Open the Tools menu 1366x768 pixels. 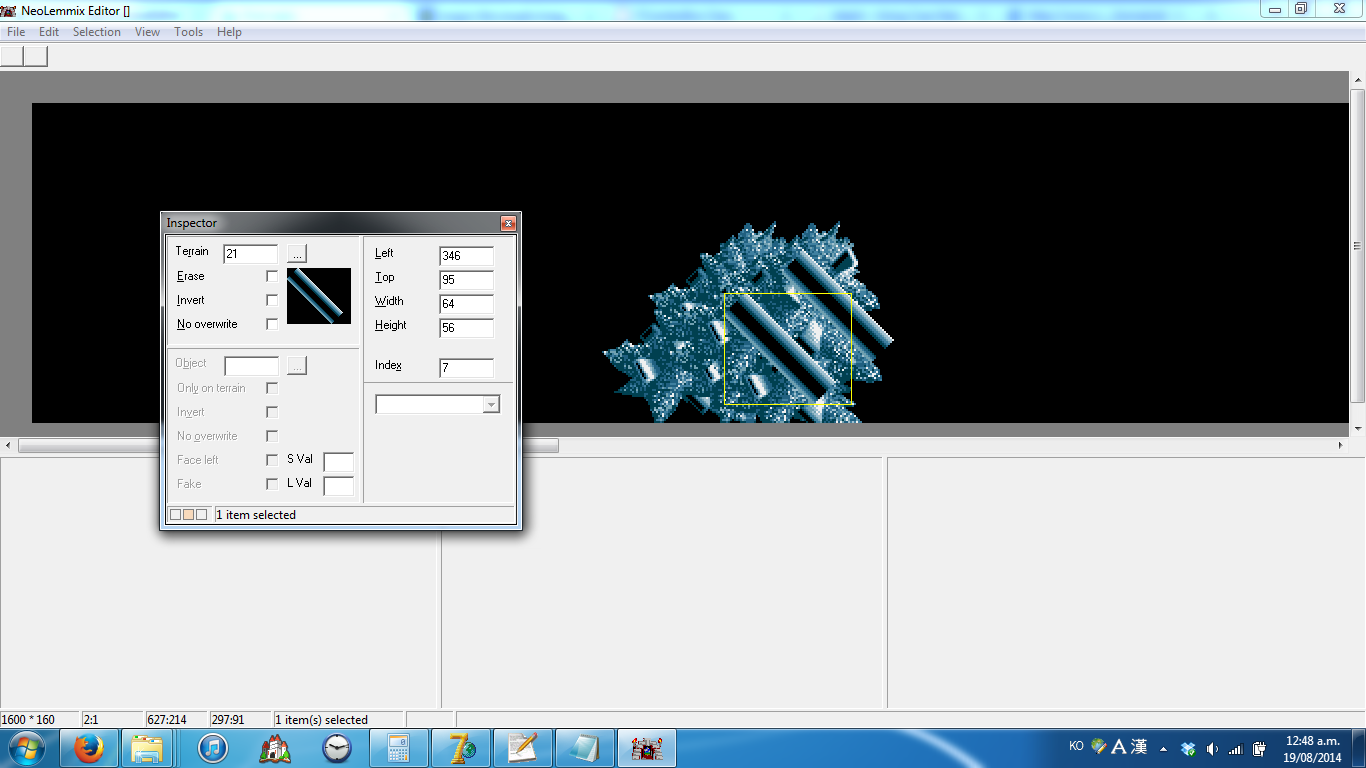point(188,32)
